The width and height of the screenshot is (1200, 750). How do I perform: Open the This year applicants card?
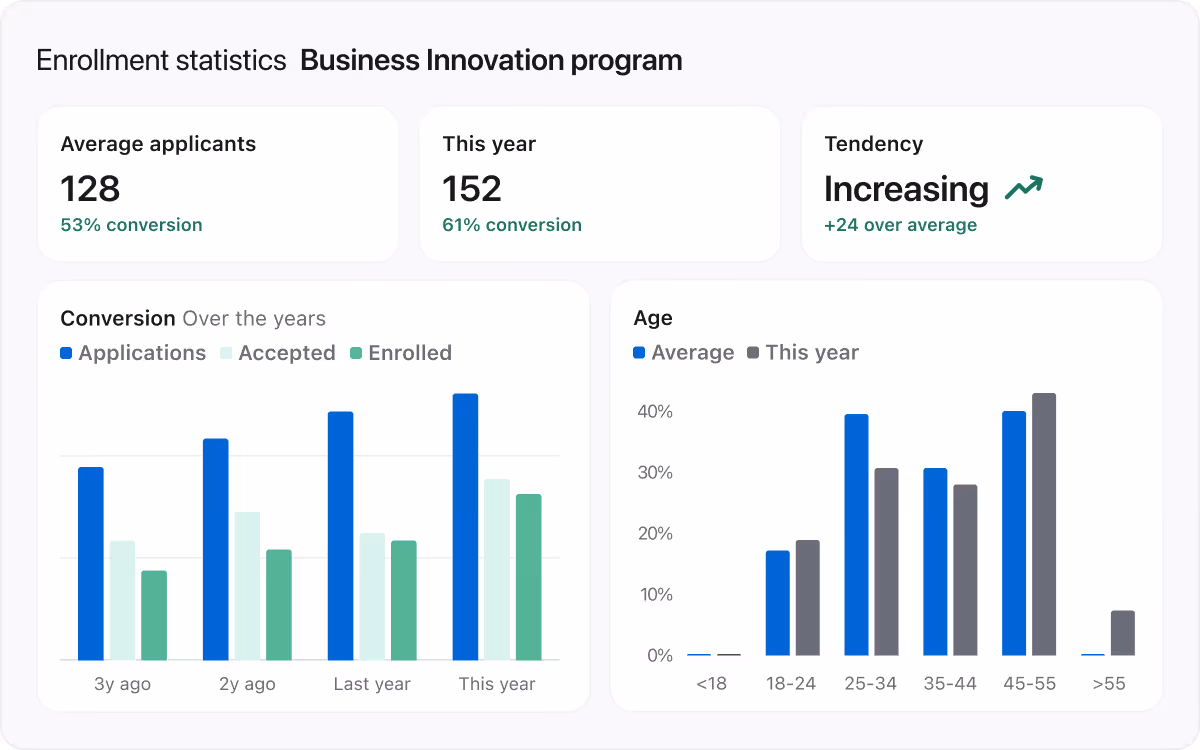599,184
